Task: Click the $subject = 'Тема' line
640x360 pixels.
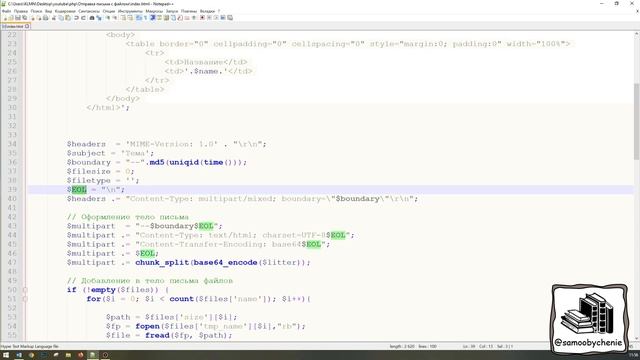Action: coord(111,153)
